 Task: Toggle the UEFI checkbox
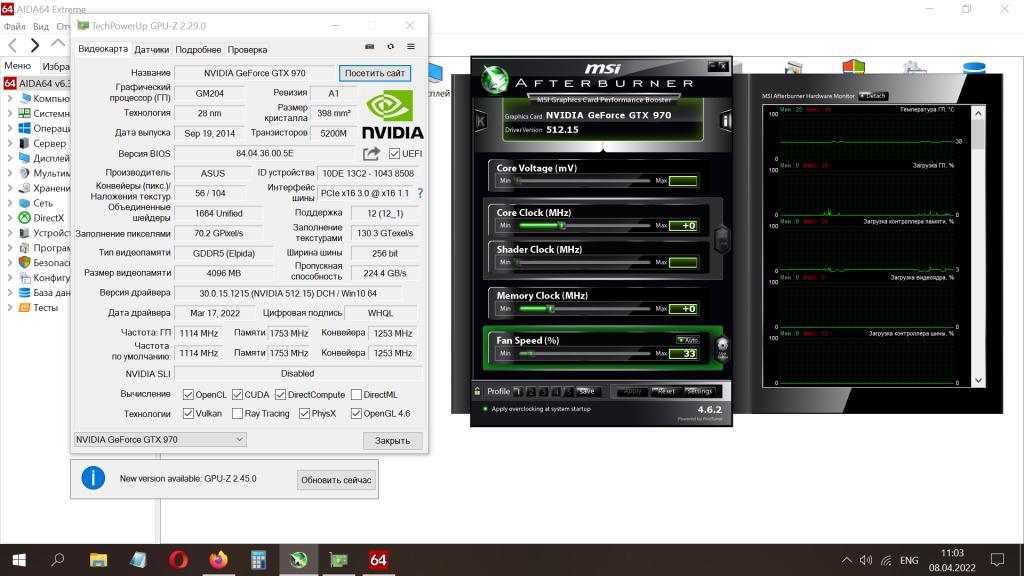click(x=394, y=153)
